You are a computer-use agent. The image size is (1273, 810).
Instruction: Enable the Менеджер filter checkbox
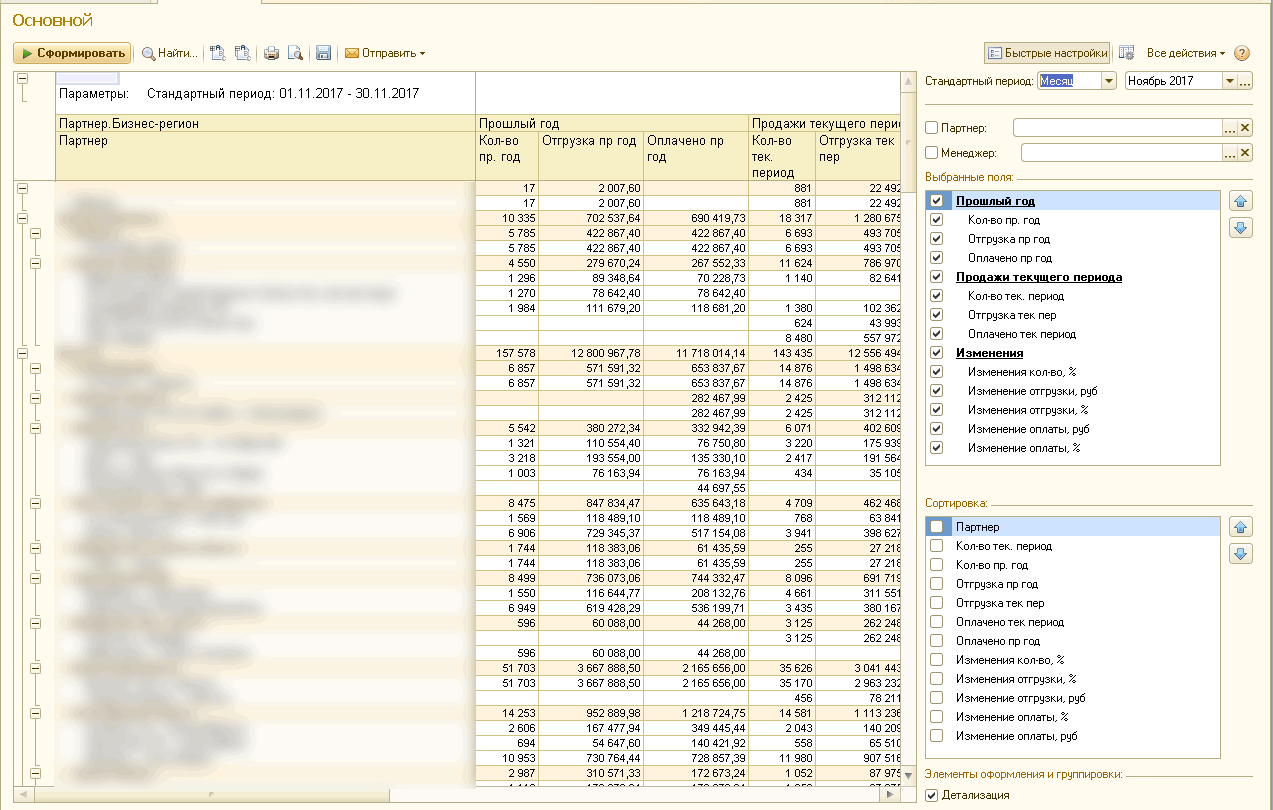click(932, 153)
